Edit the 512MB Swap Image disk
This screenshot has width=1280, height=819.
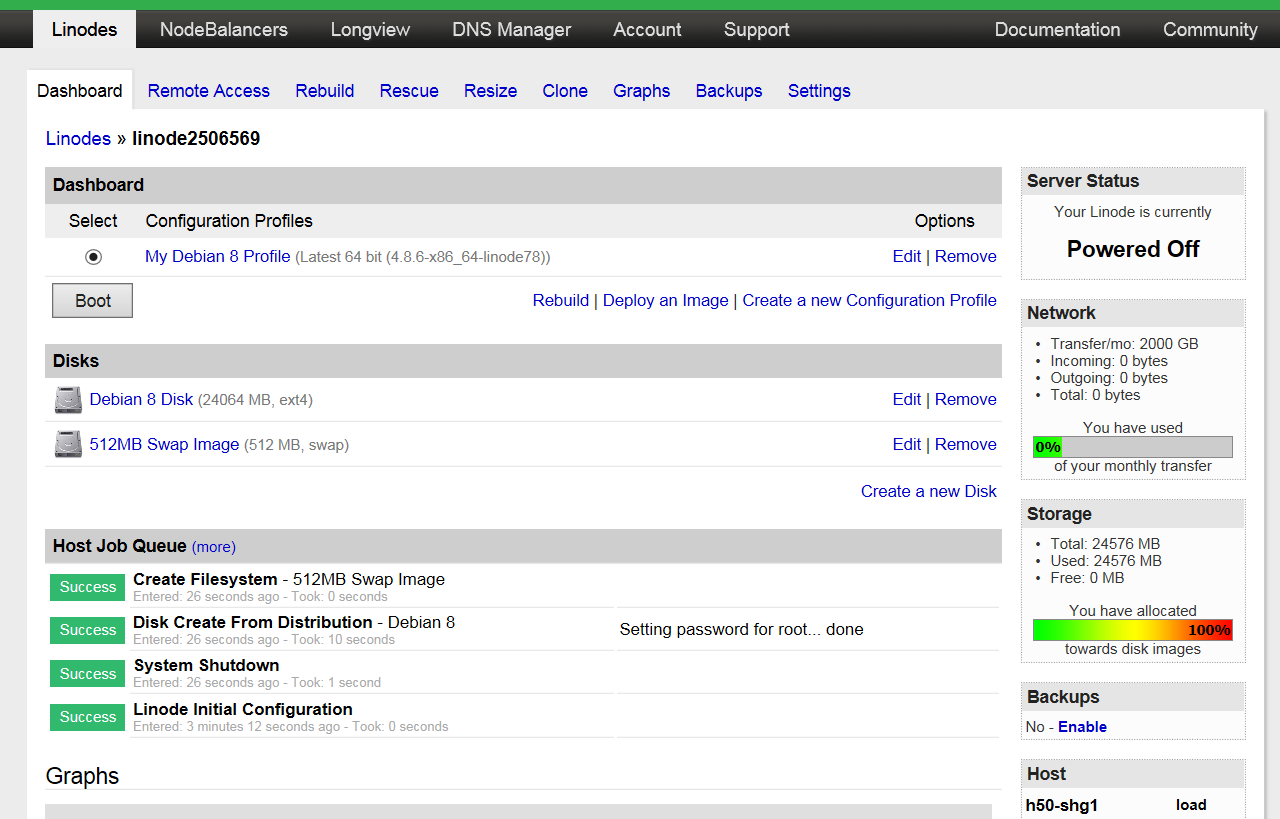[907, 445]
